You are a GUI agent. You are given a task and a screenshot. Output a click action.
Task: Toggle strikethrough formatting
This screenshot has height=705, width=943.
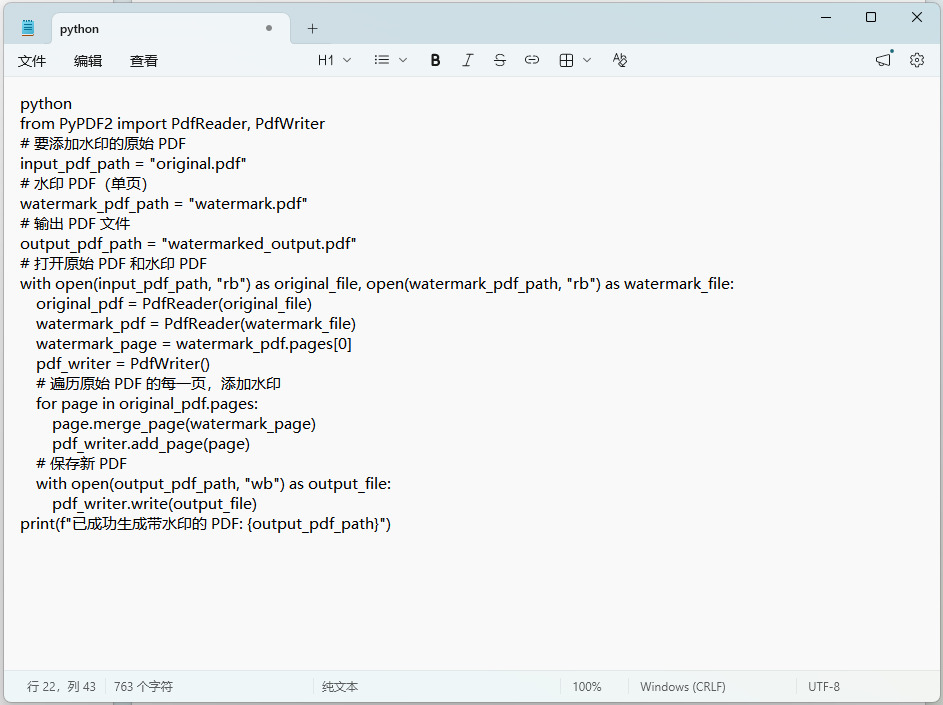[x=500, y=60]
